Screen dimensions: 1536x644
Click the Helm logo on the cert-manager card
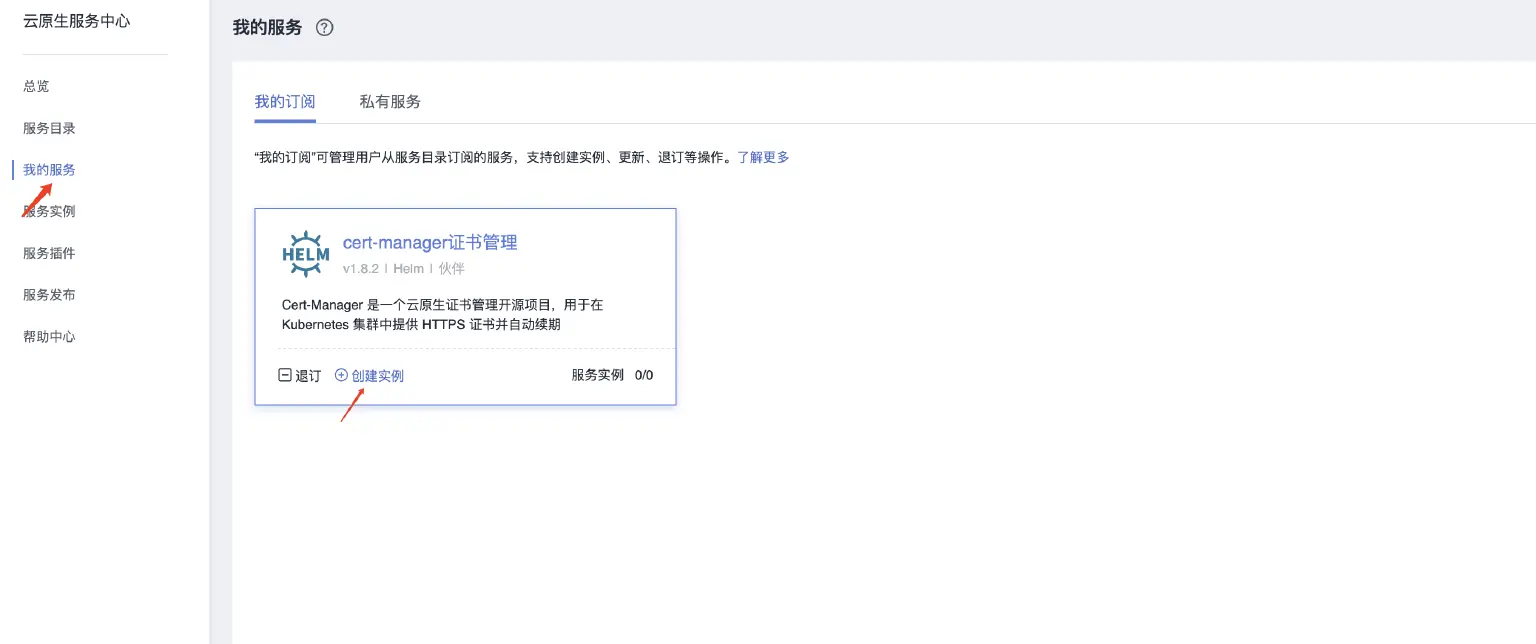pyautogui.click(x=305, y=254)
